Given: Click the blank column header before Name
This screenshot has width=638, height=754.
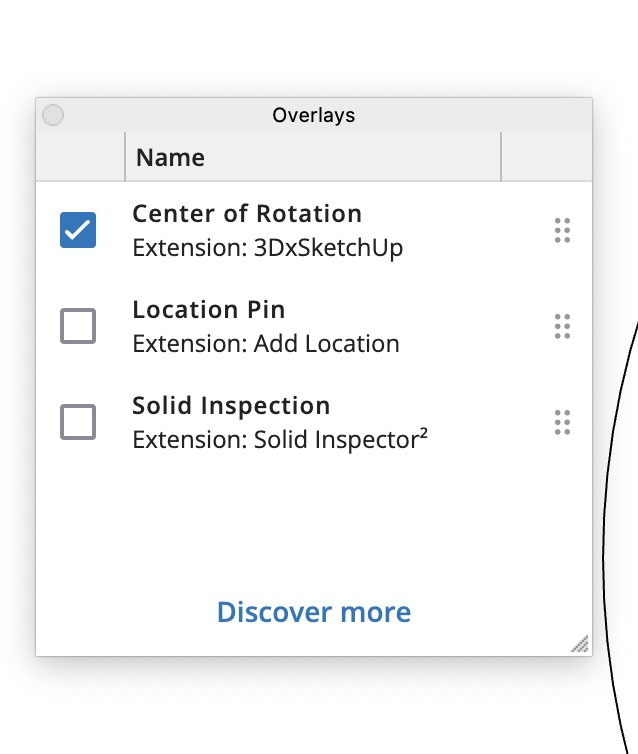Looking at the screenshot, I should (80, 158).
